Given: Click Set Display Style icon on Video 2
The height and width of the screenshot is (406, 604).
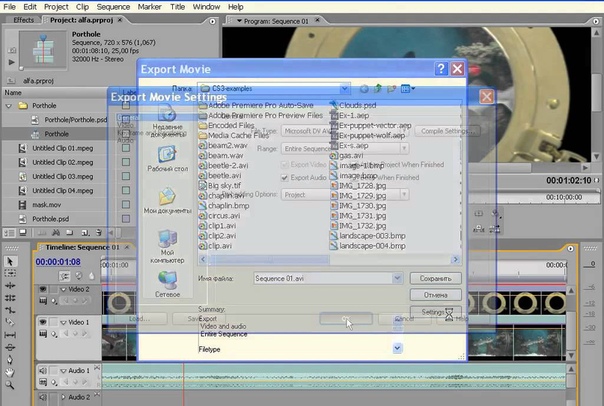Looking at the screenshot, I should pos(43,301).
